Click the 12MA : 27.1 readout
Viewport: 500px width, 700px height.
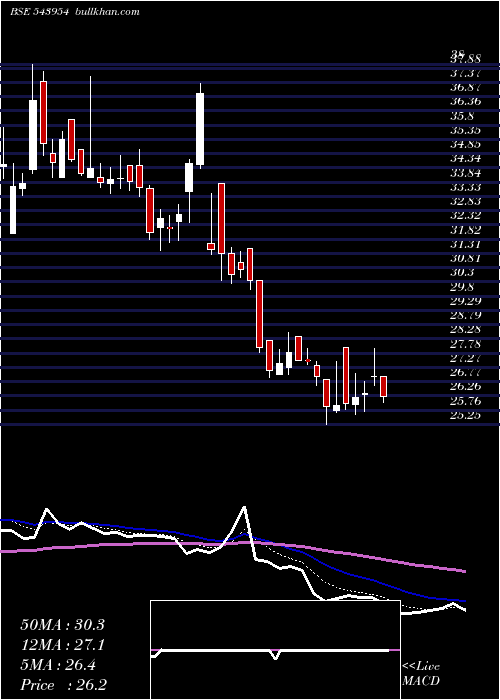click(62, 645)
